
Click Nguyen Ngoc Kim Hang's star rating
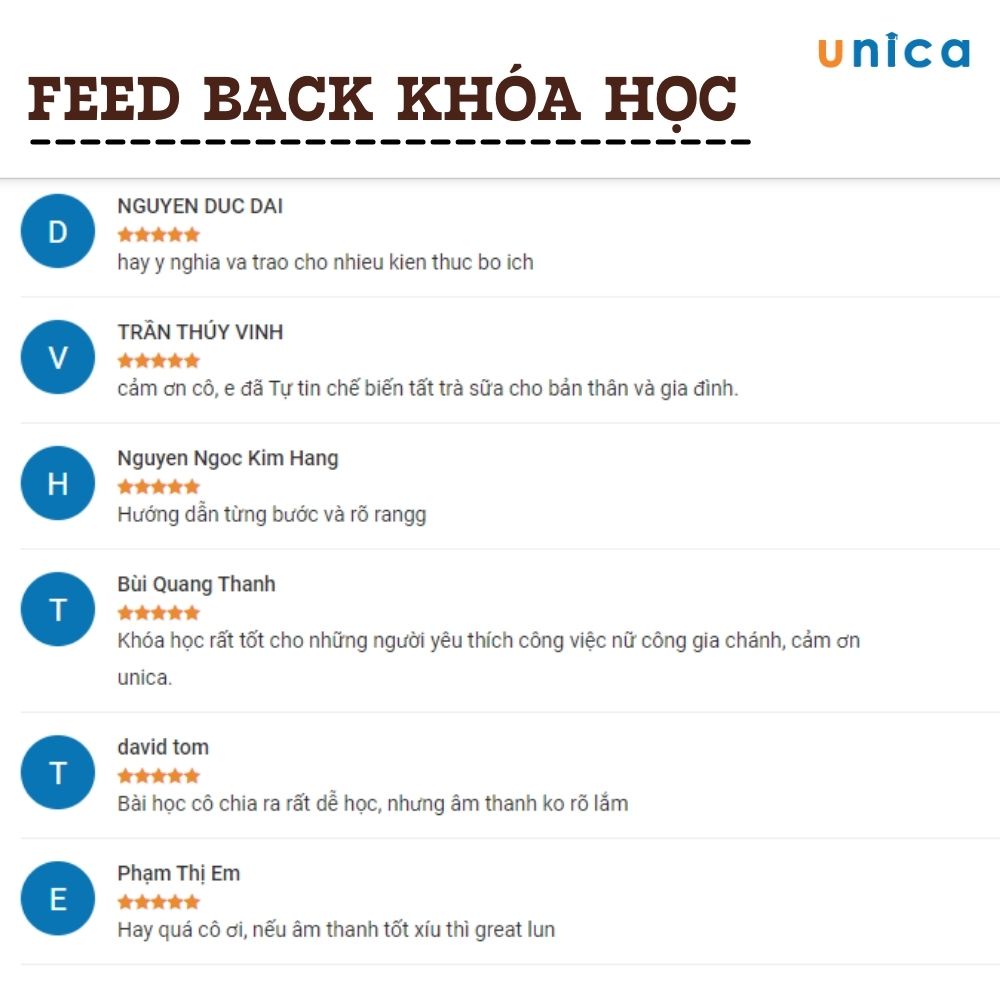[x=158, y=487]
